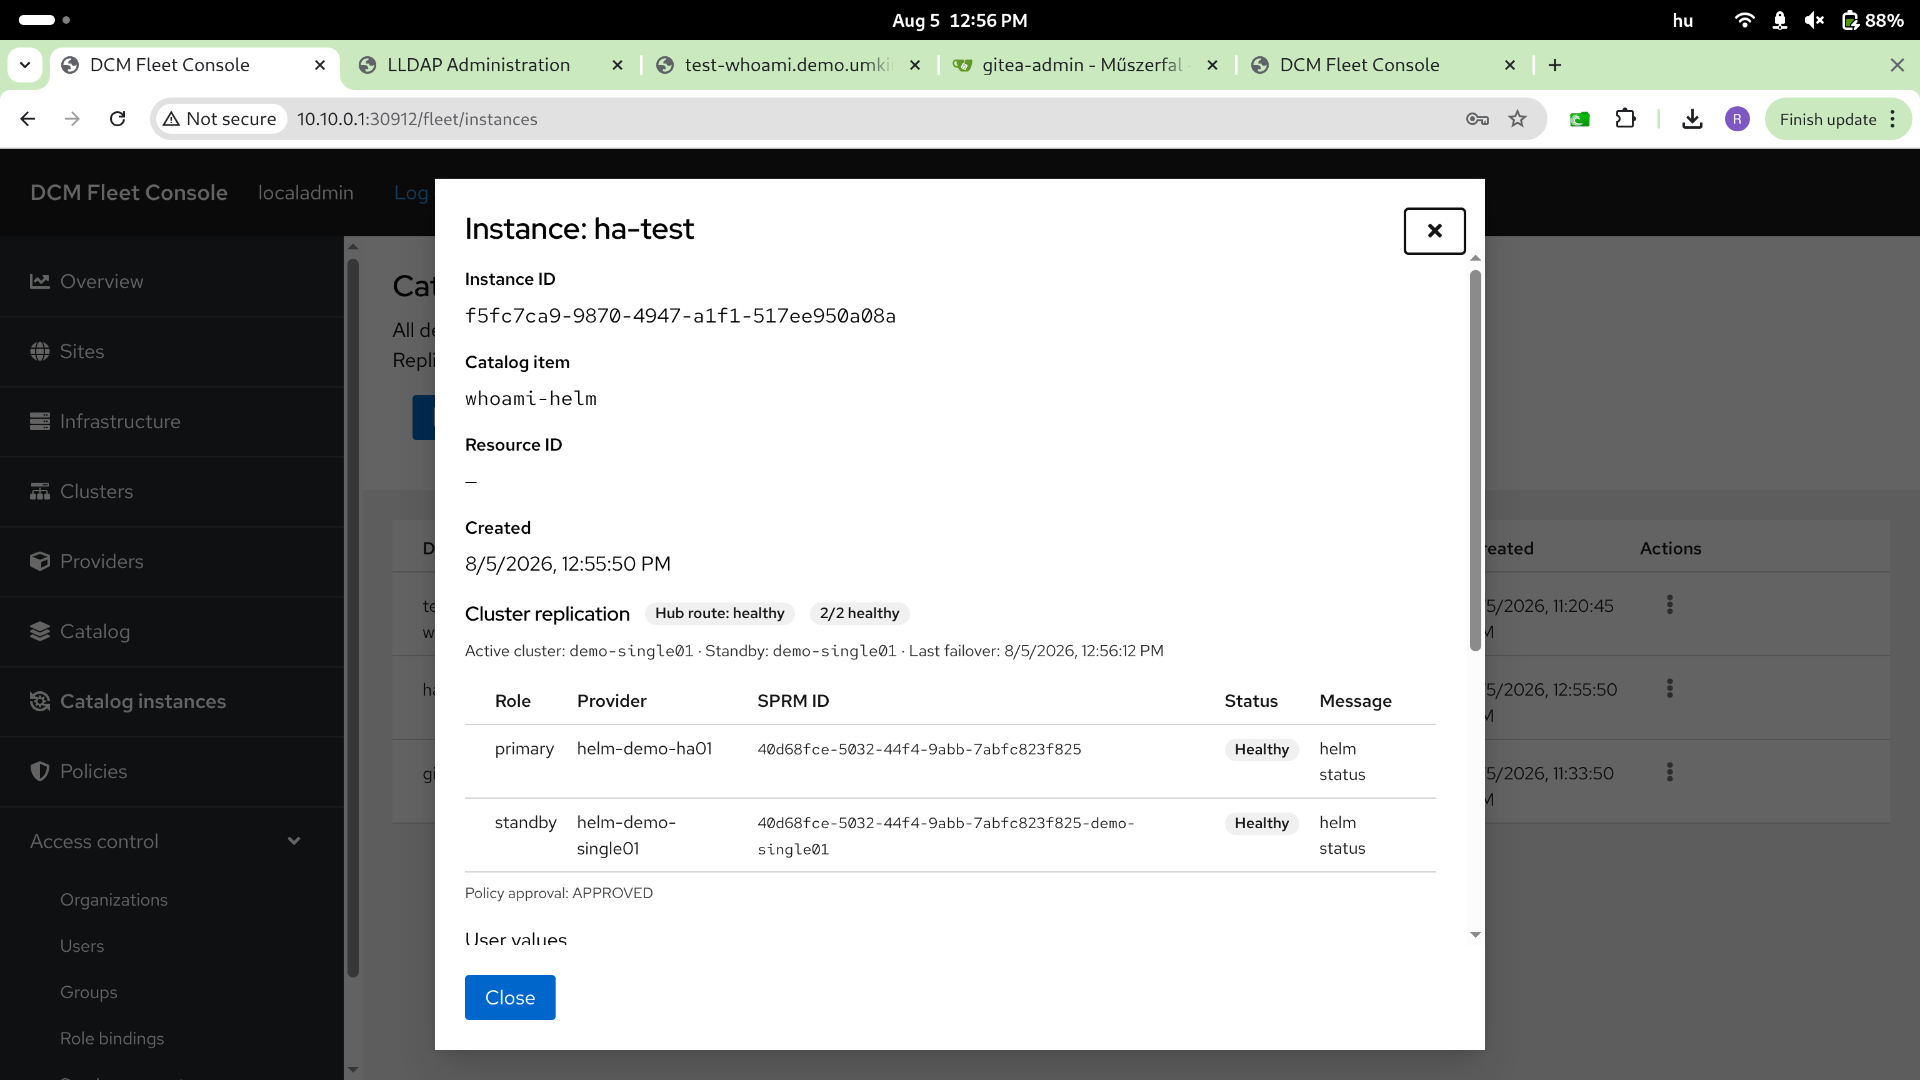The image size is (1920, 1080).
Task: Reload the page
Action: (x=117, y=119)
